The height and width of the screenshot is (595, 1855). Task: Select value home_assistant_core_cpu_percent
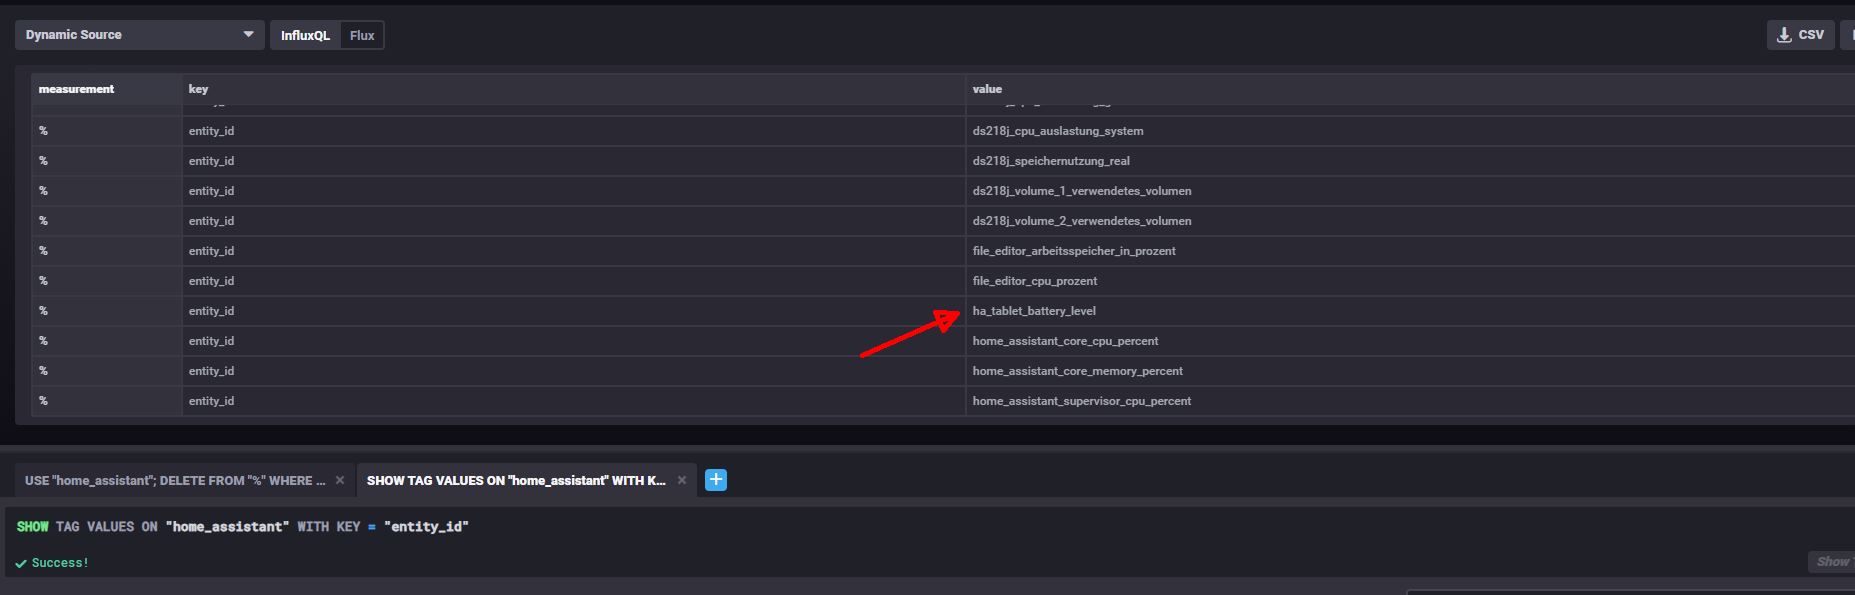coord(1065,341)
